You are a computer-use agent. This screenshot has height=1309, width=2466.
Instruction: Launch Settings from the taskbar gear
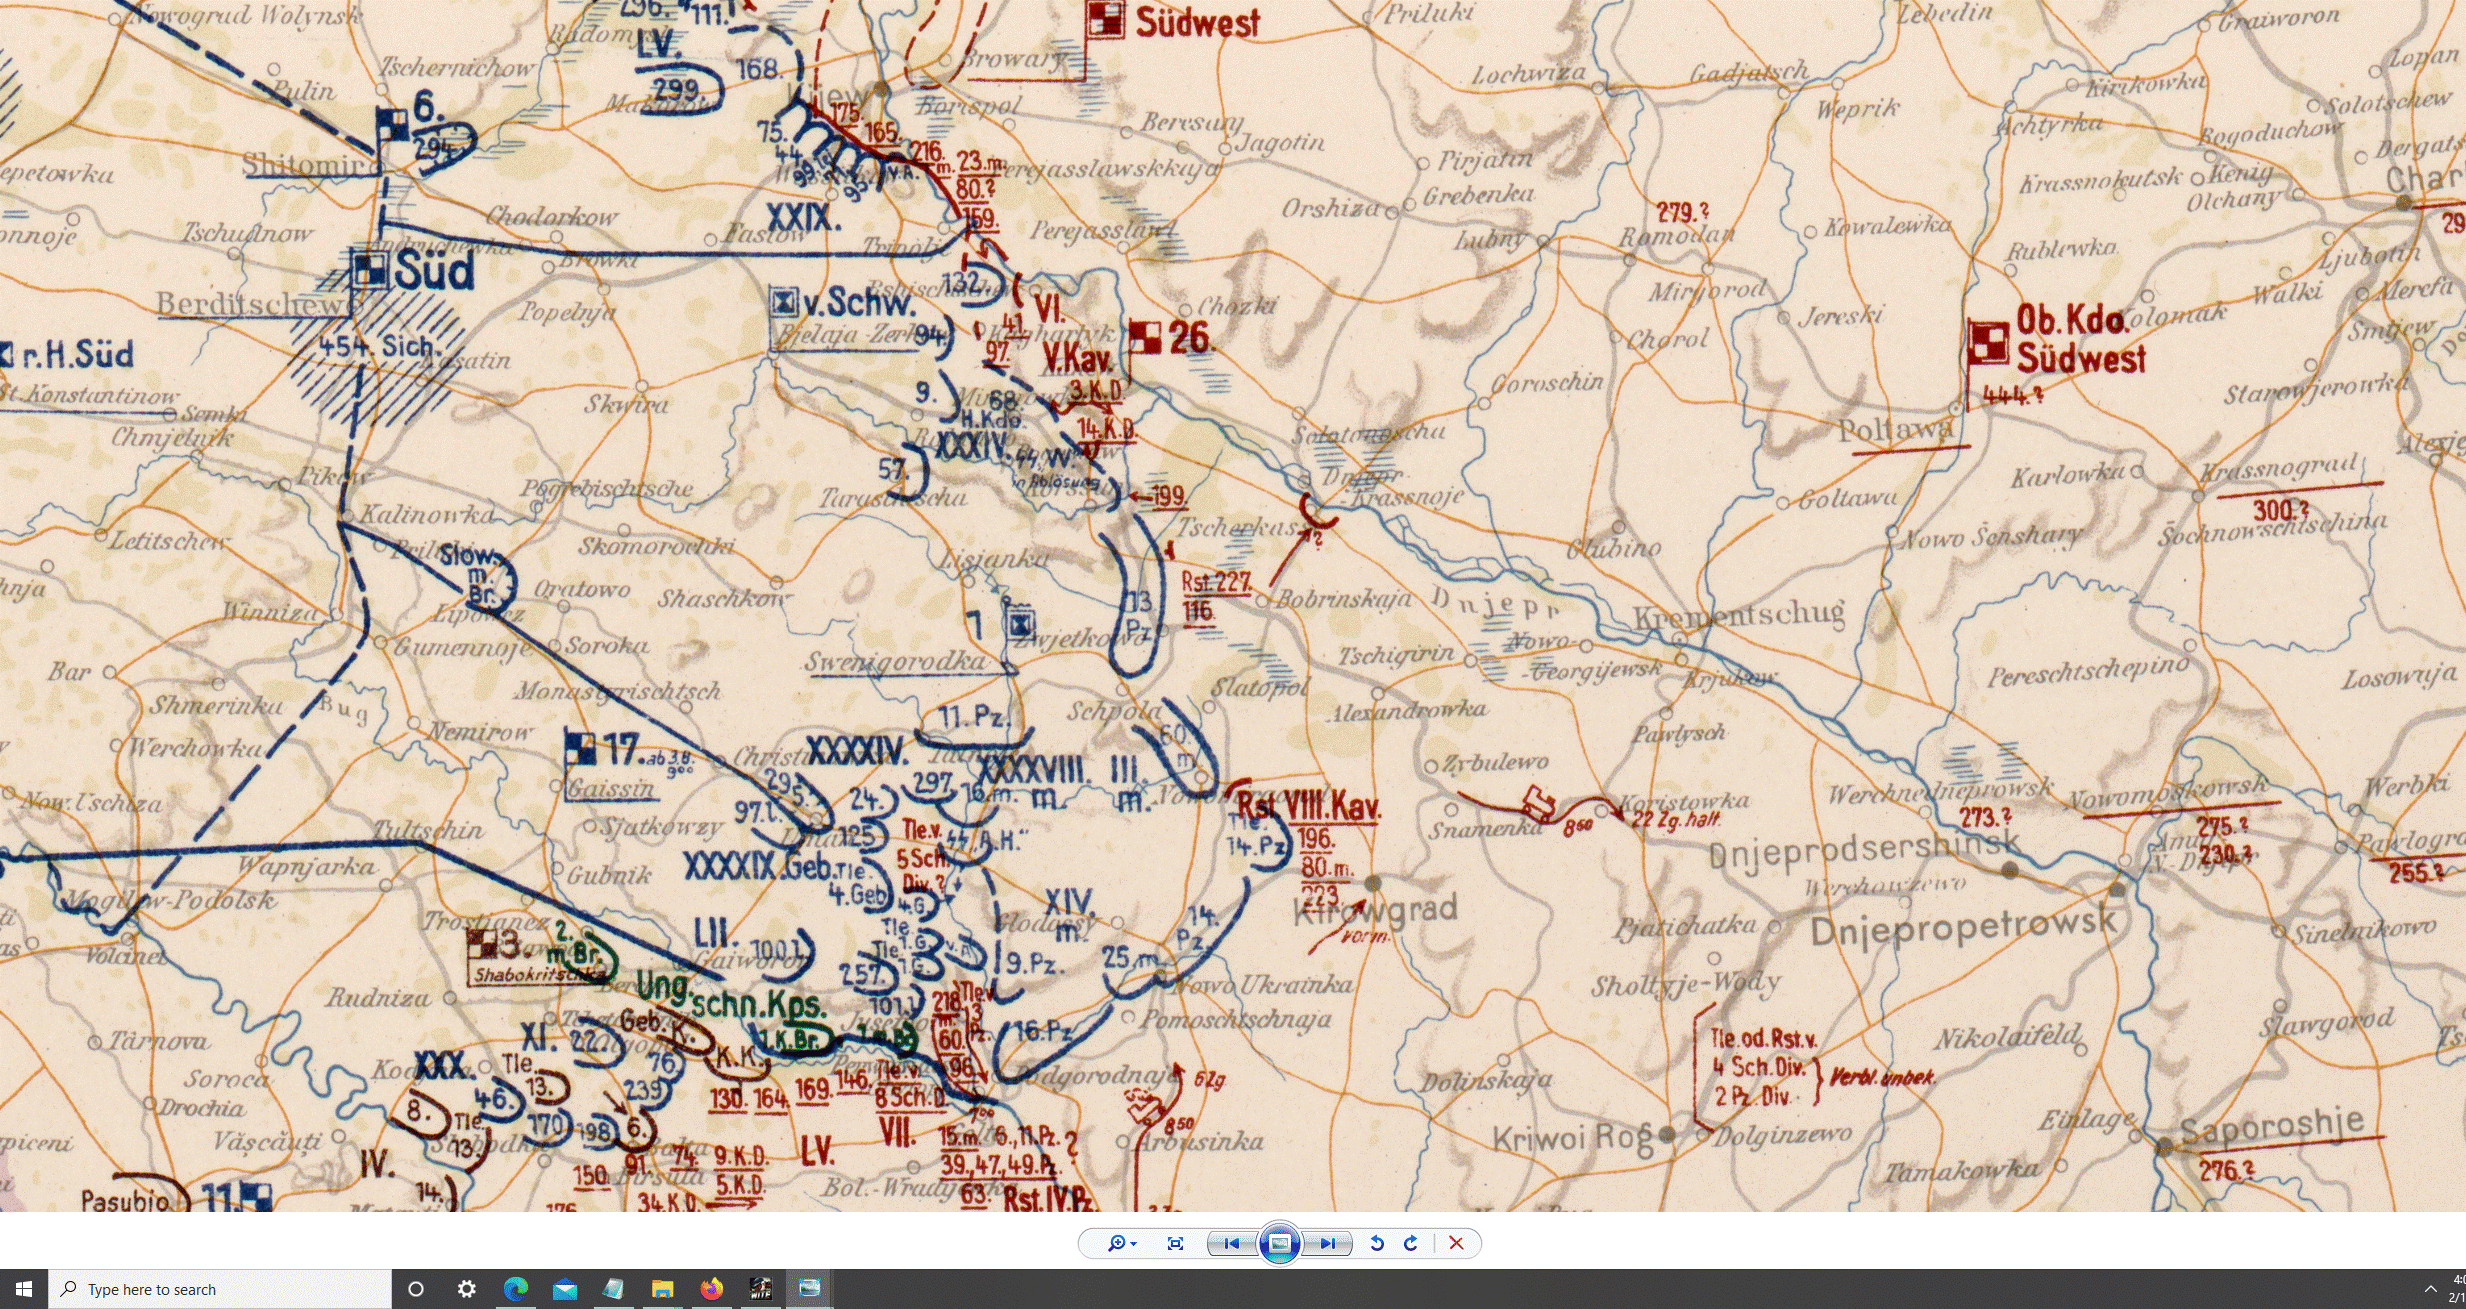(x=466, y=1289)
